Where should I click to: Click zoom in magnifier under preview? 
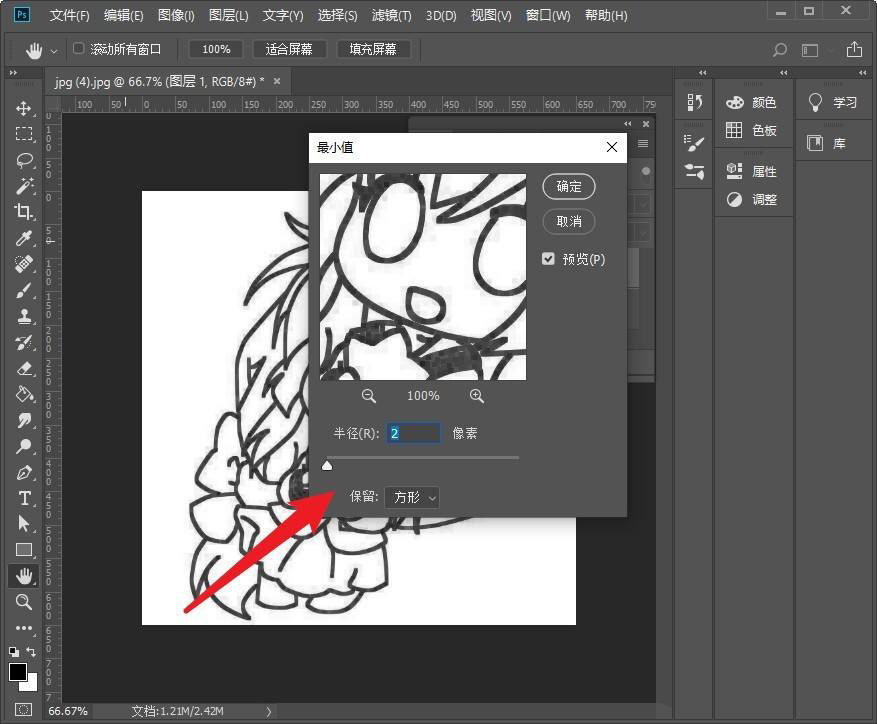pos(477,396)
